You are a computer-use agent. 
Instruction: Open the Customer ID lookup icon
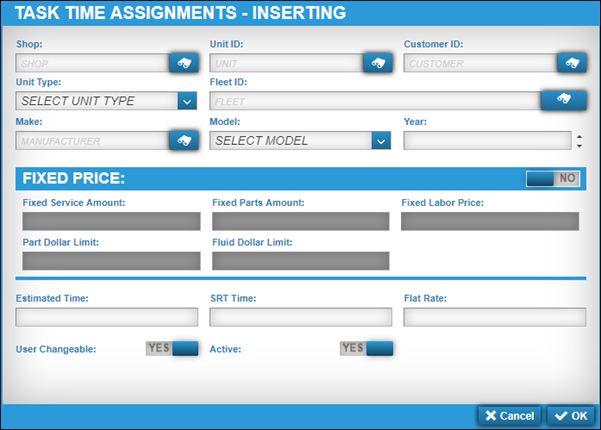click(570, 62)
